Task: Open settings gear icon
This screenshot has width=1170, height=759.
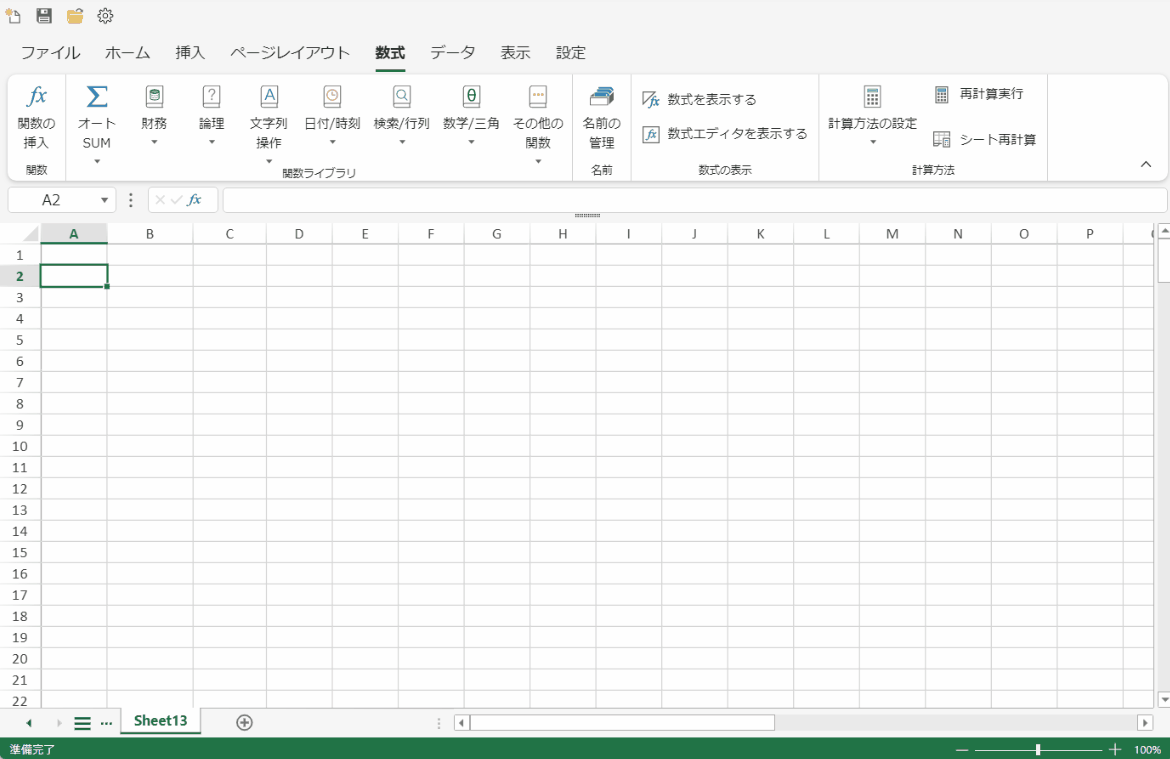Action: 105,16
